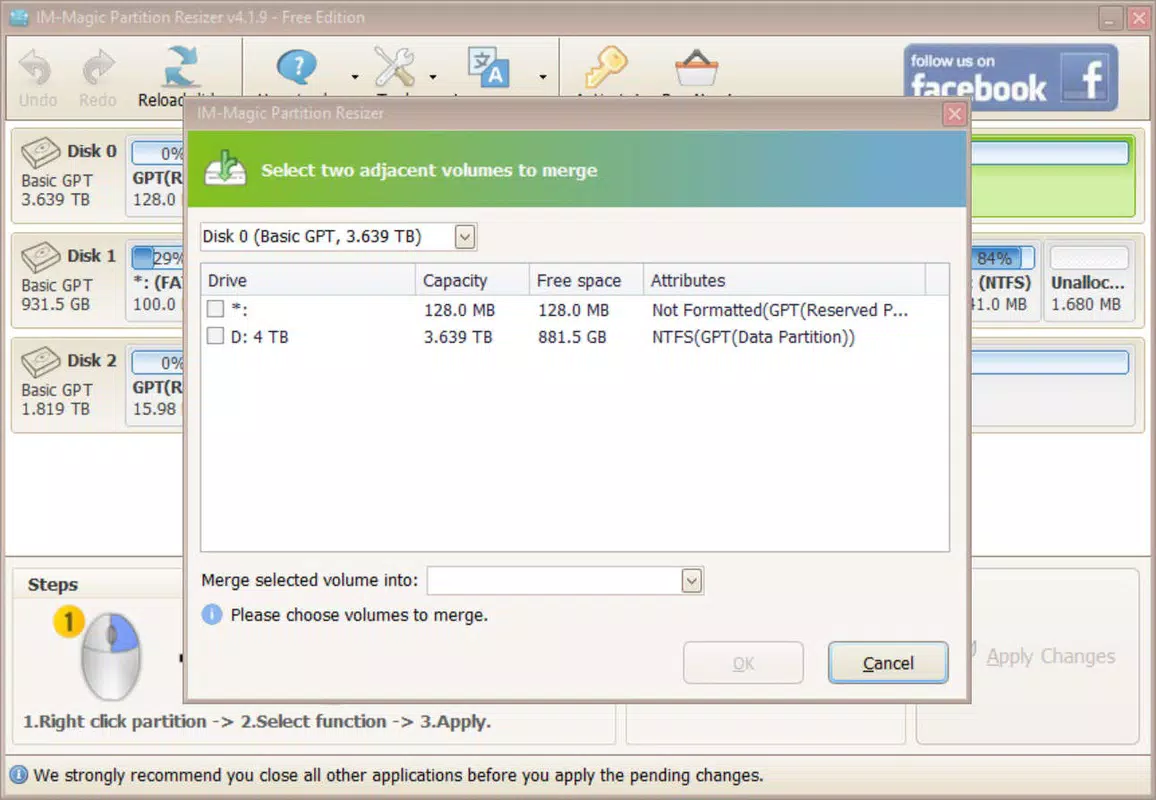Click the NTFS(GPT(Data Partition)) attribute text
The image size is (1156, 800).
[x=753, y=337]
